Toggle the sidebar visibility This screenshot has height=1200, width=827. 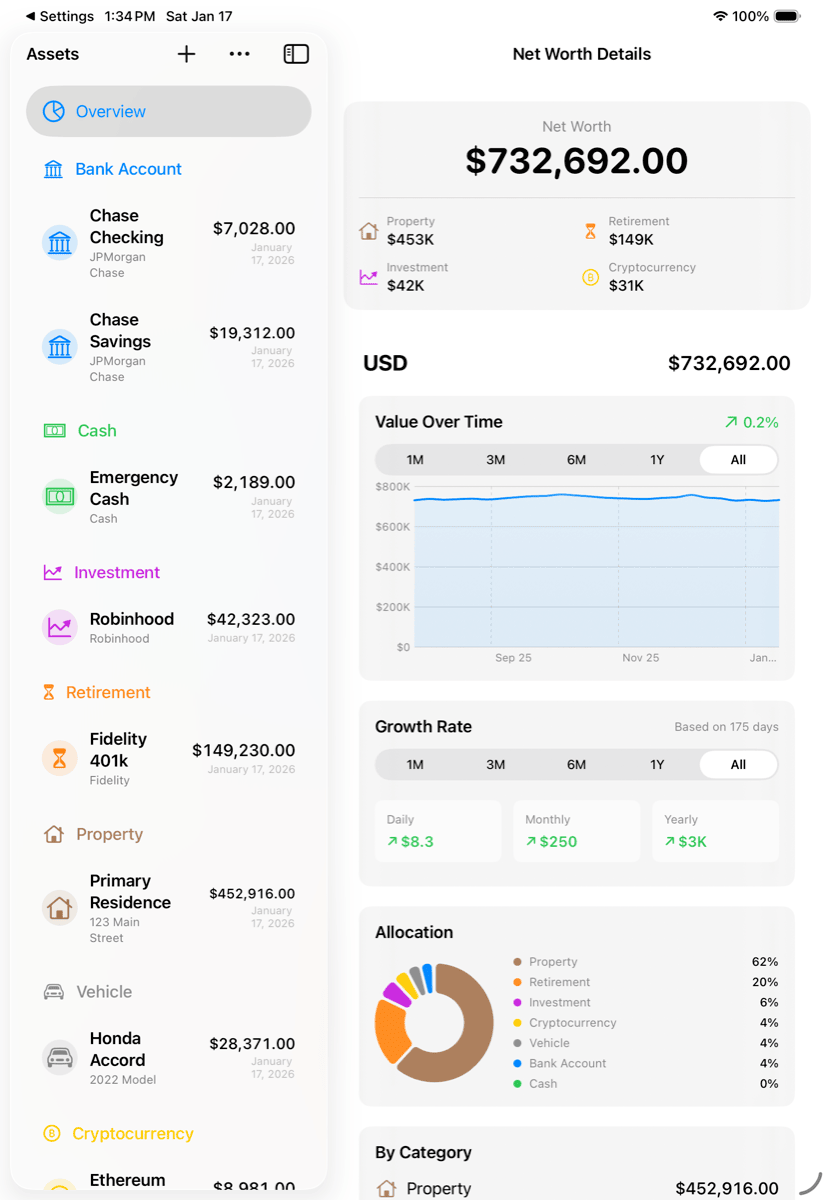point(296,54)
